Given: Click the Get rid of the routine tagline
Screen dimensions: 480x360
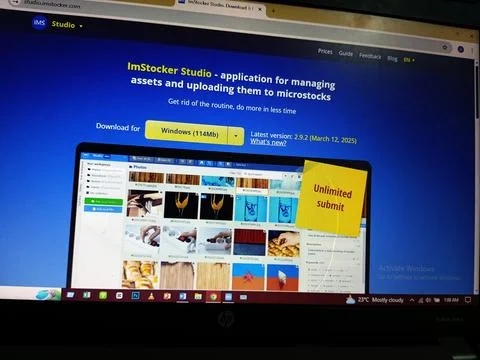Looking at the screenshot, I should 232,106.
